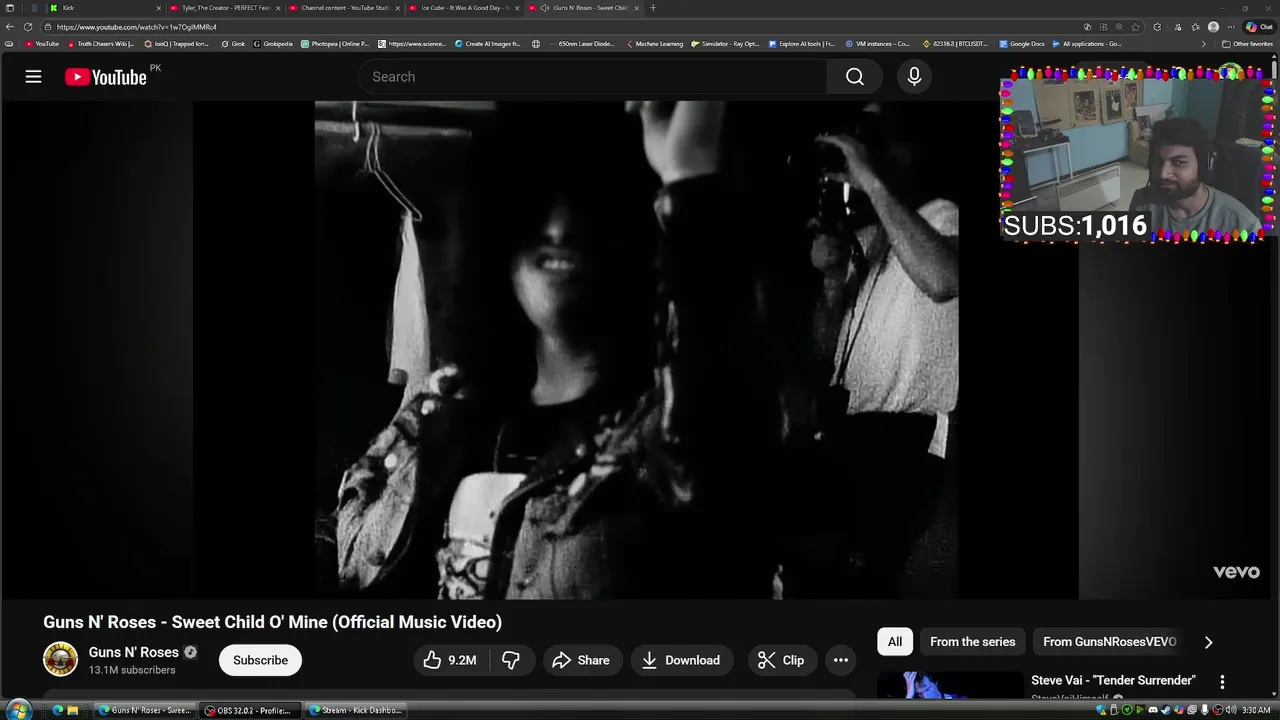Open the Steve Vai video thumbnail

[950, 685]
